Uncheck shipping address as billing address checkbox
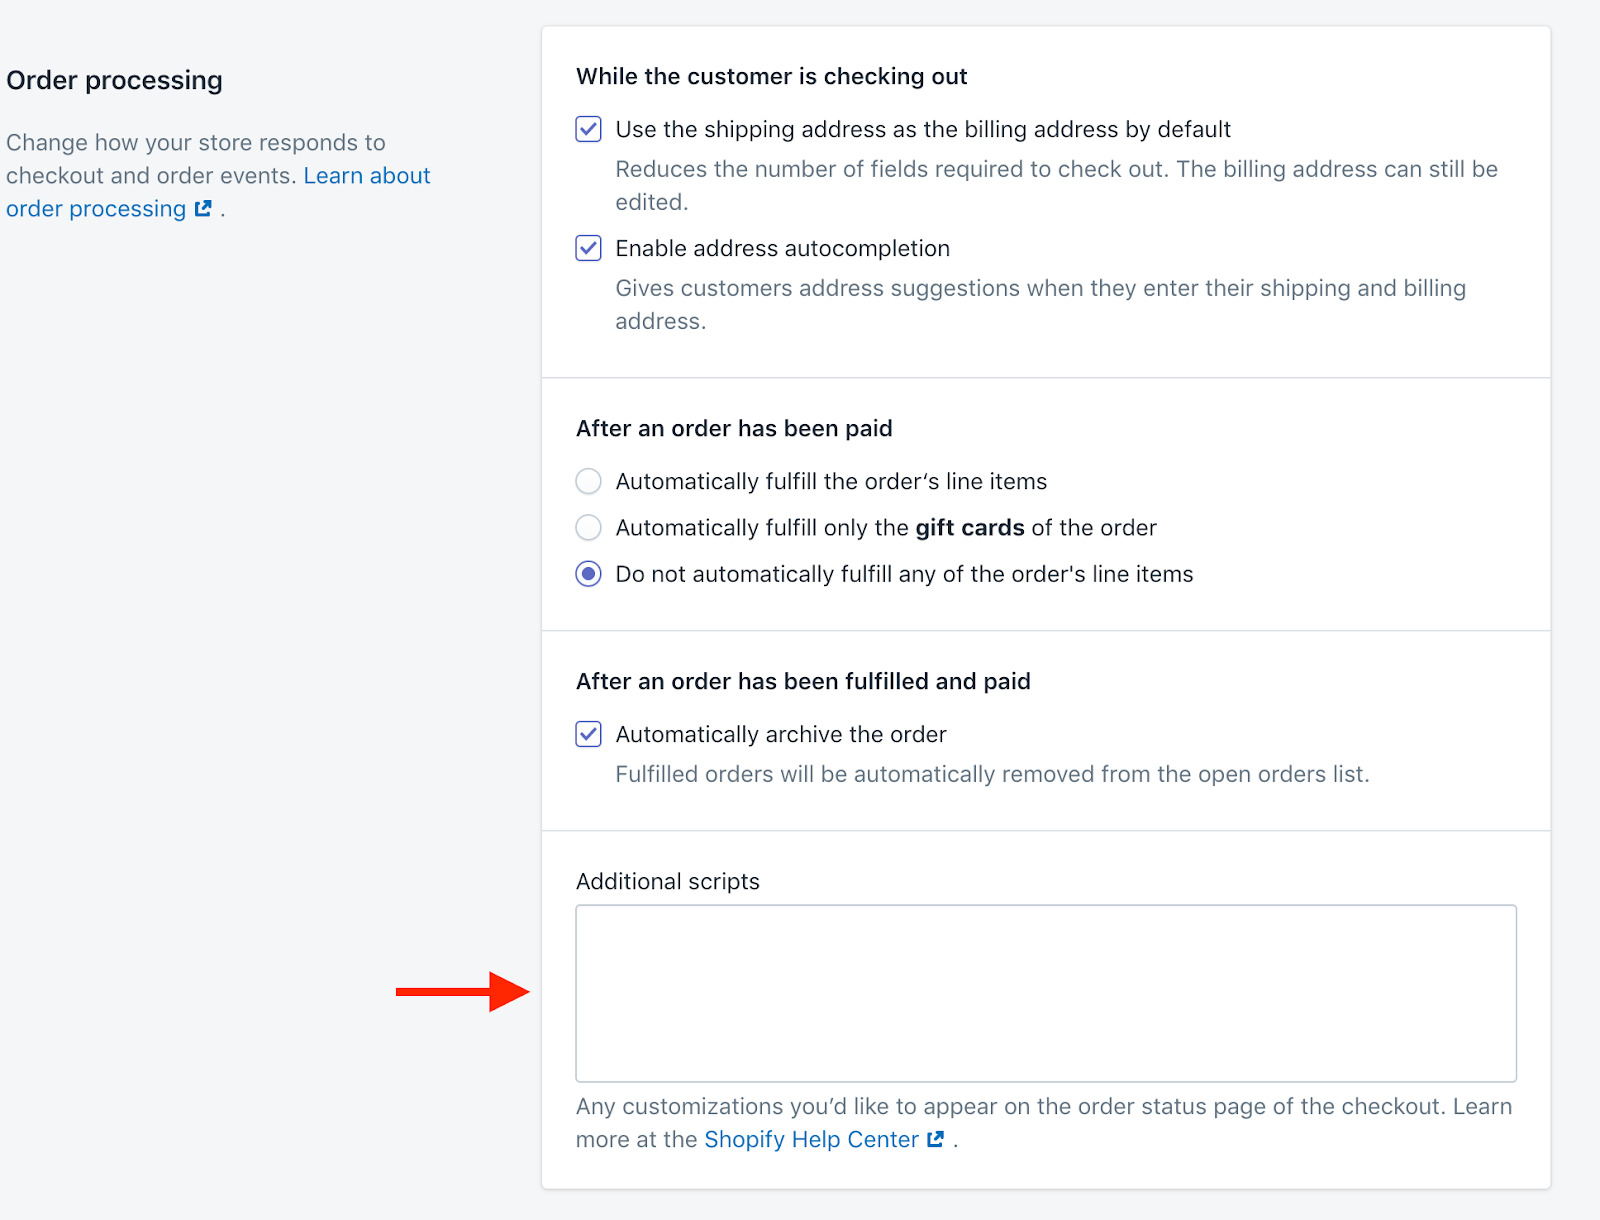The height and width of the screenshot is (1220, 1600). point(588,129)
